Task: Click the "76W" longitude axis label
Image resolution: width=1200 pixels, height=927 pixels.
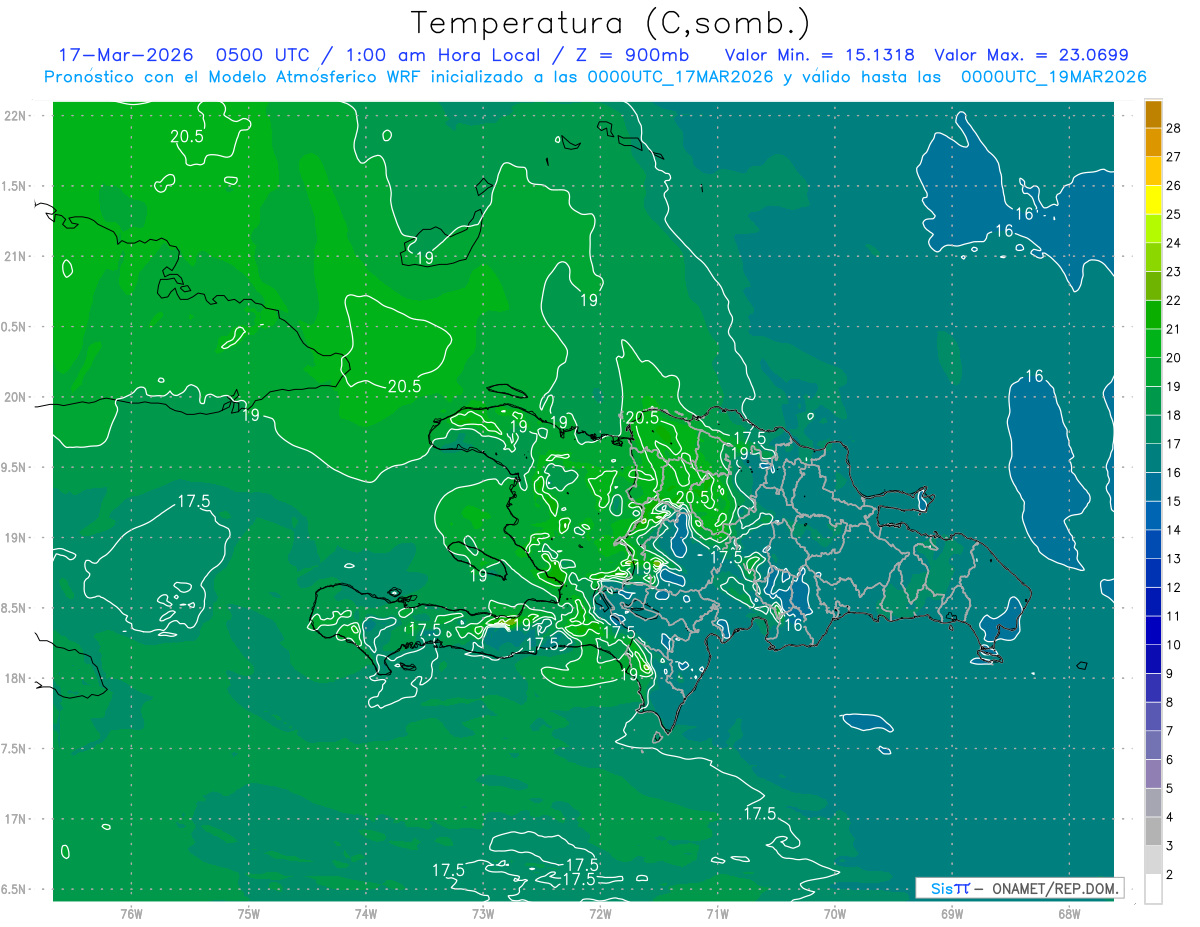Action: point(131,913)
